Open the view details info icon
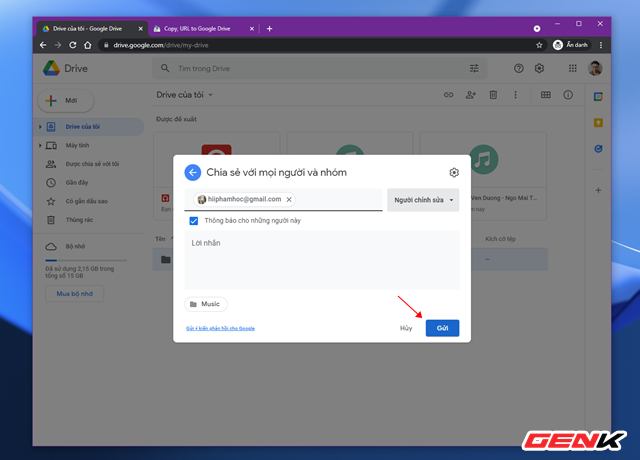 coord(568,95)
